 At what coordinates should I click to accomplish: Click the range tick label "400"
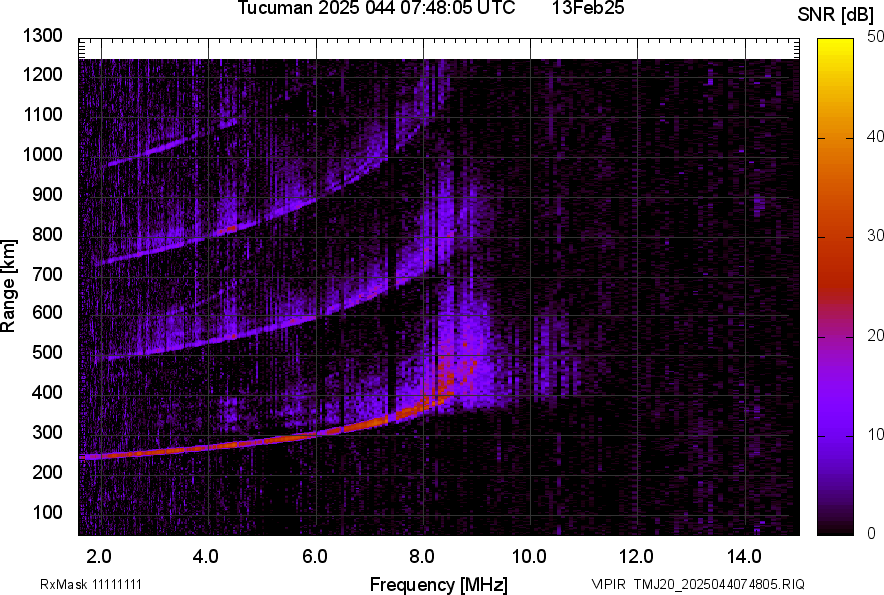tap(47, 392)
